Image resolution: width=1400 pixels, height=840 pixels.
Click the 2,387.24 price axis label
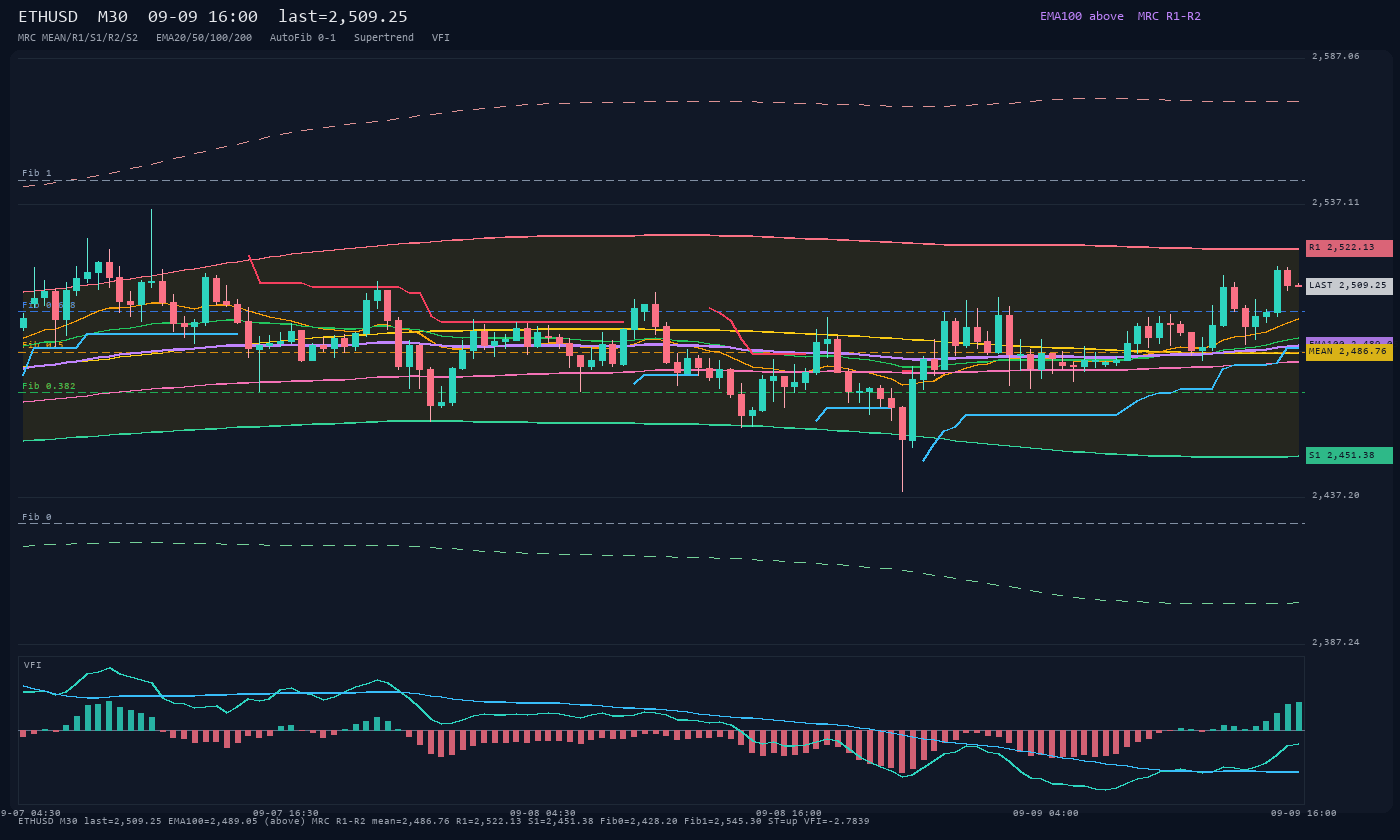tap(1336, 642)
